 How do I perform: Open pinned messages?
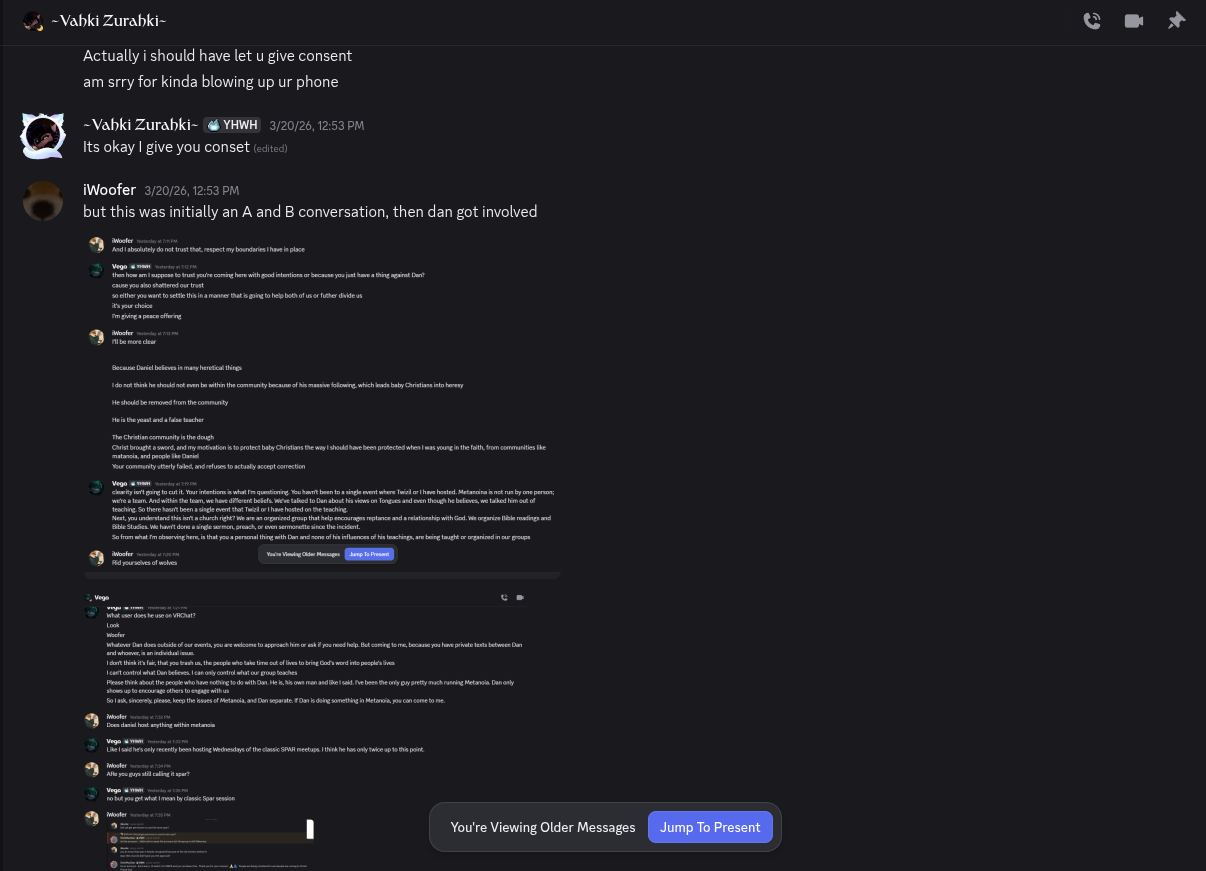pyautogui.click(x=1176, y=21)
